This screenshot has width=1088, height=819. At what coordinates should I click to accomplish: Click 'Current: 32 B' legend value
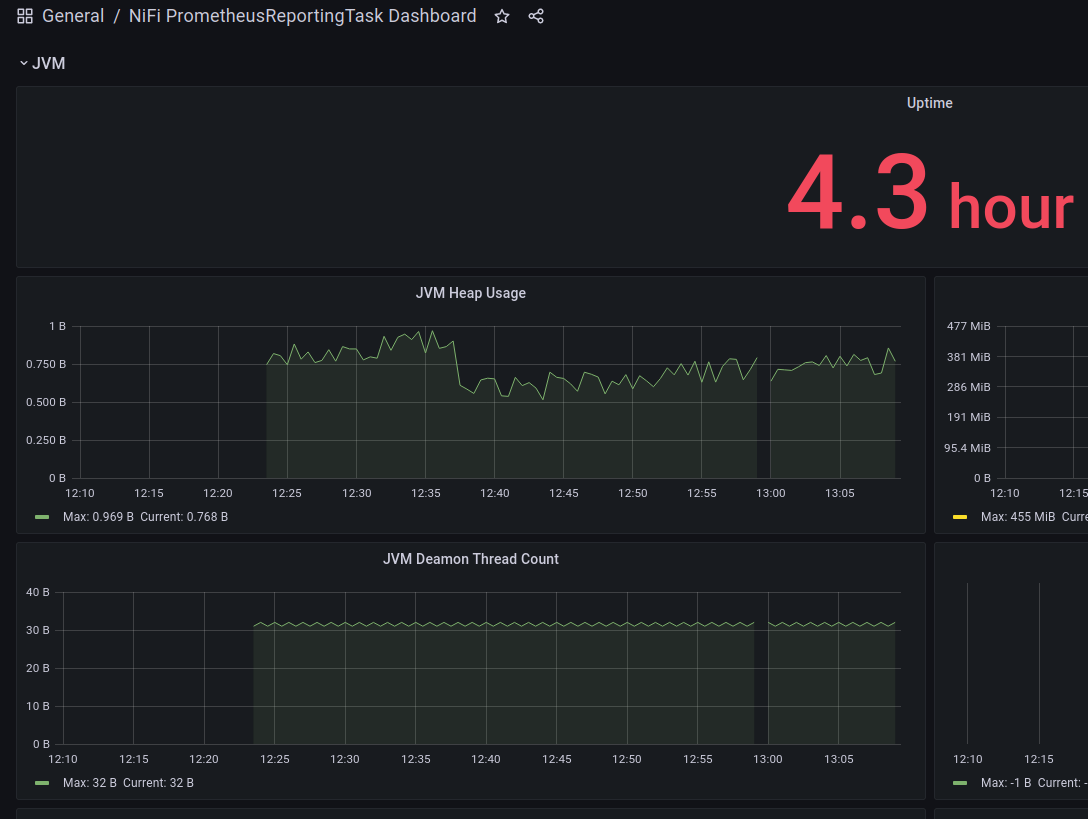(x=158, y=783)
